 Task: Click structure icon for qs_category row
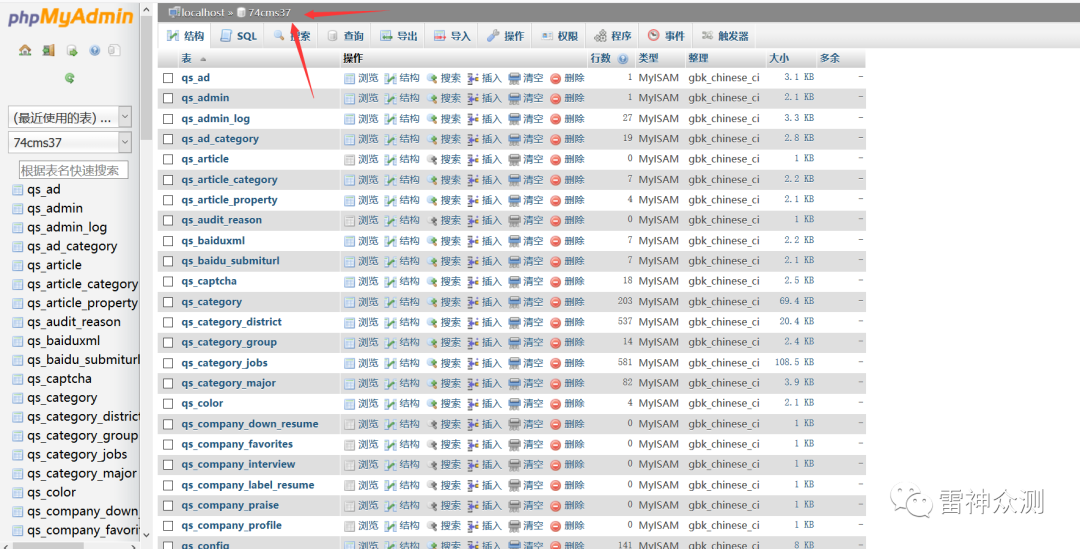point(391,302)
